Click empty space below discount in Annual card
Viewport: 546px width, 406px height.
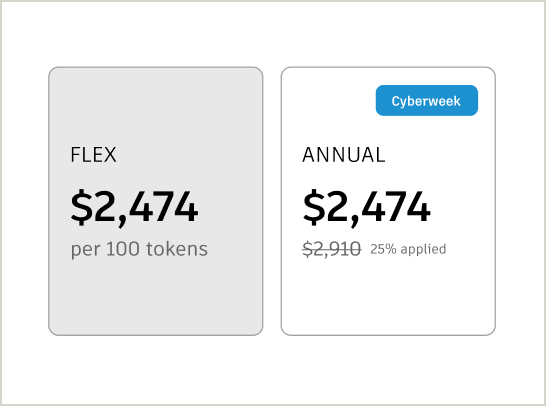(x=388, y=296)
